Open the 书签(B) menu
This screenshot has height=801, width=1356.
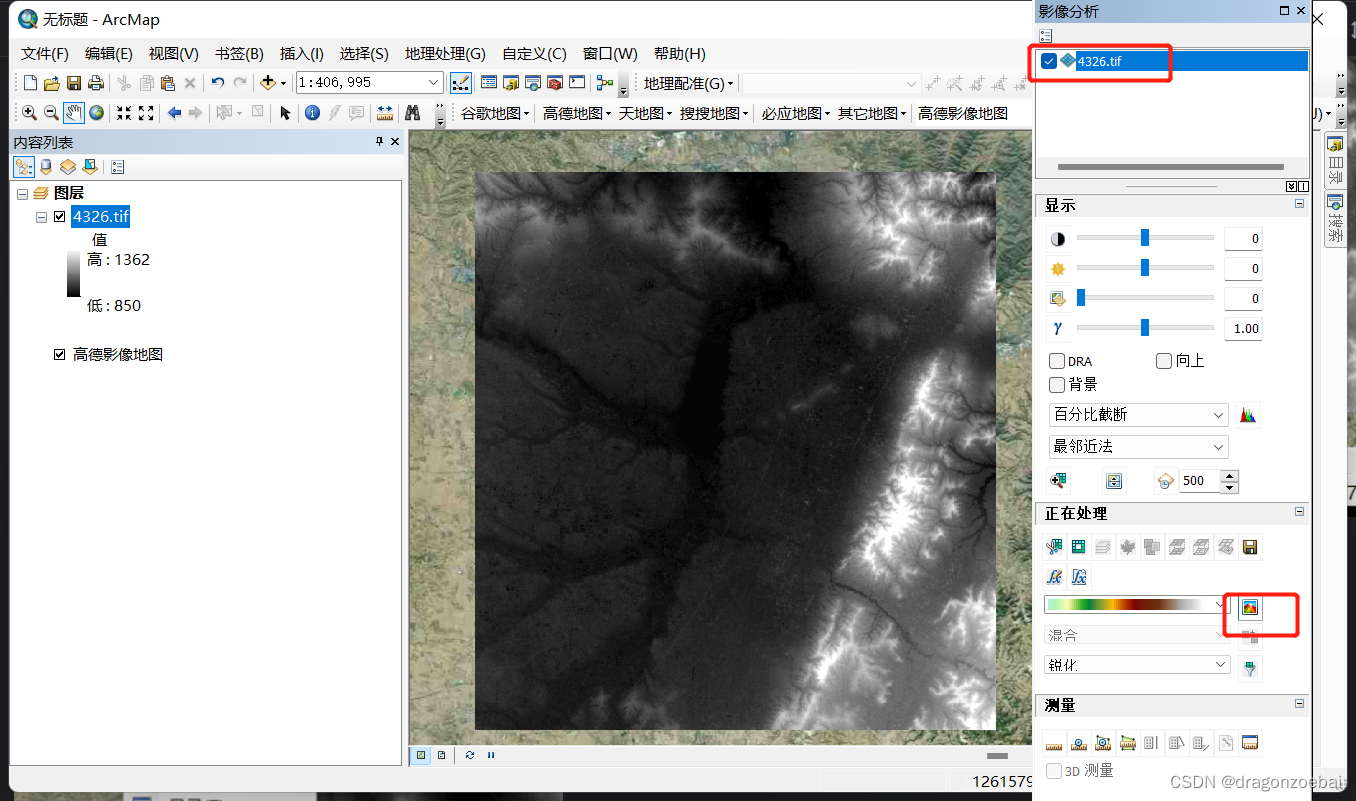coord(237,53)
